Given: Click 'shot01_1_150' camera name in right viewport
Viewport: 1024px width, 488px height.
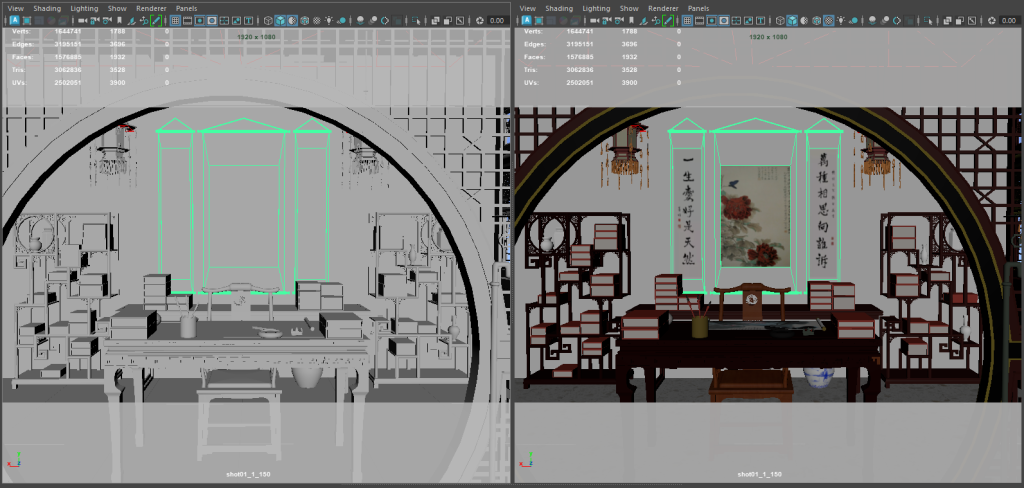Looking at the screenshot, I should point(760,474).
